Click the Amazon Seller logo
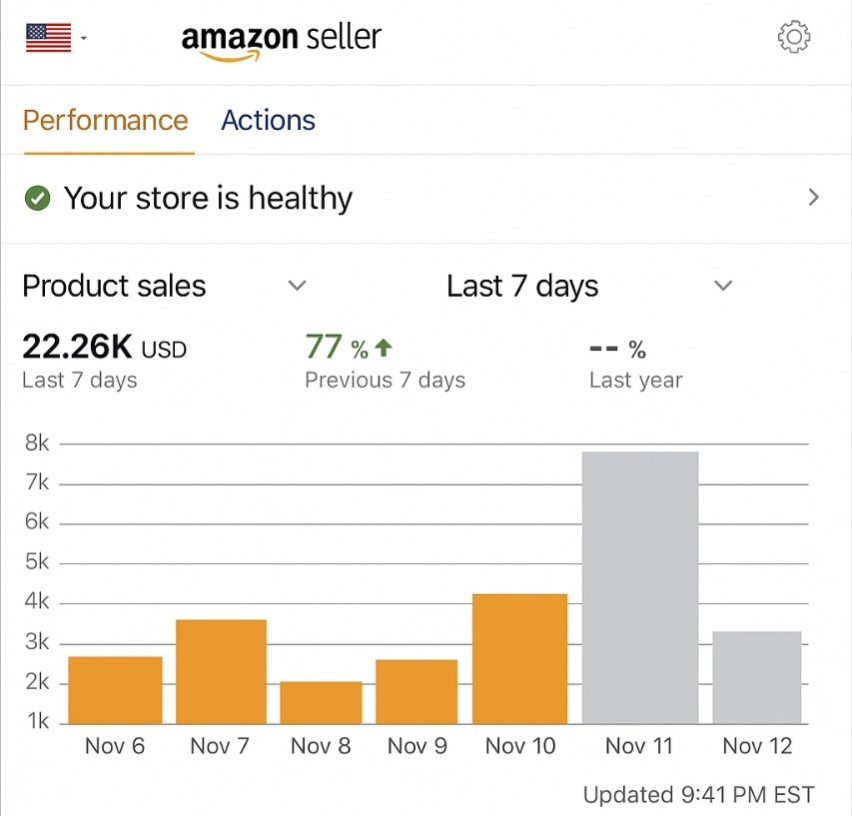This screenshot has height=816, width=852. tap(281, 40)
